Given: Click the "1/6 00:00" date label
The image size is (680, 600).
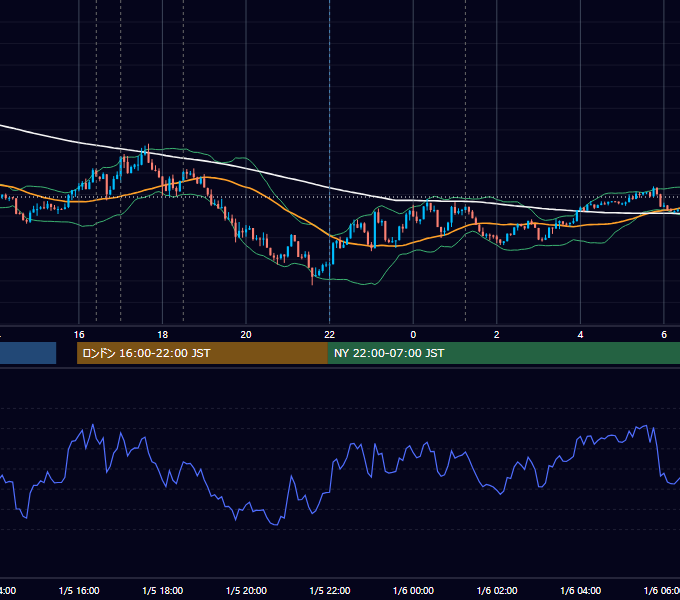Looking at the screenshot, I should click(x=413, y=590).
